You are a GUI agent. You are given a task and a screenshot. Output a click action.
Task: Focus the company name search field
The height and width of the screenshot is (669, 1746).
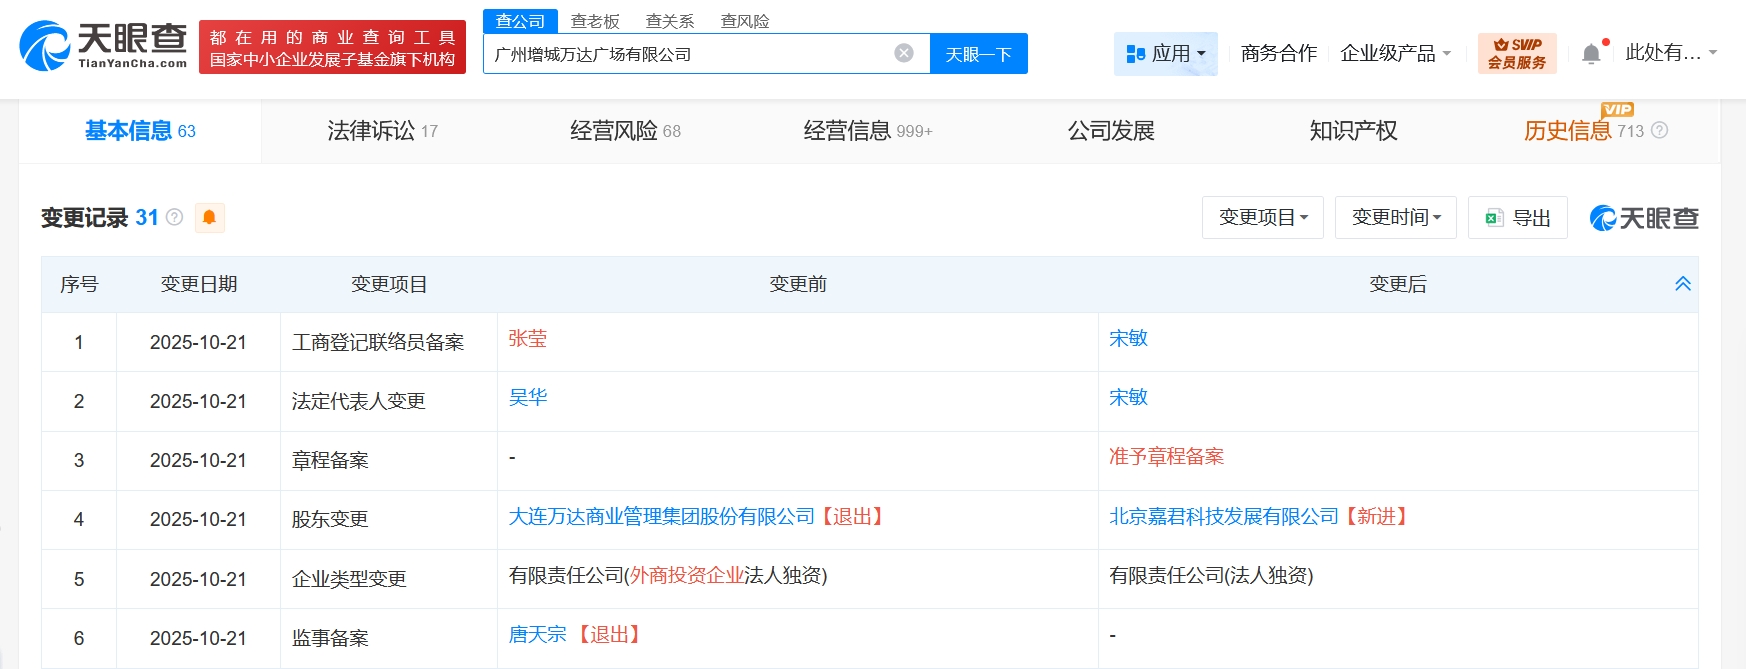coord(685,54)
